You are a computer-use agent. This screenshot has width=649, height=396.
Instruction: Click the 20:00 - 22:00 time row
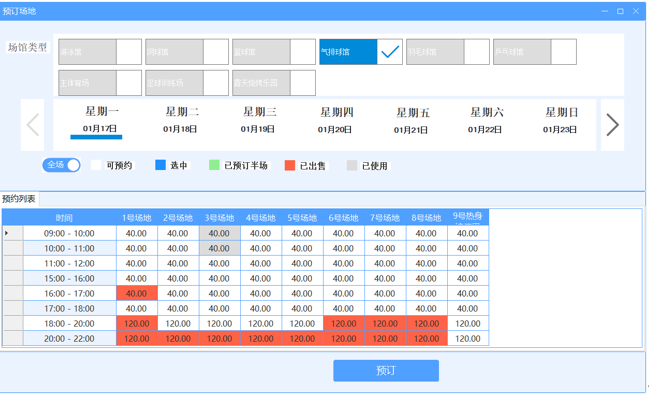(x=70, y=338)
